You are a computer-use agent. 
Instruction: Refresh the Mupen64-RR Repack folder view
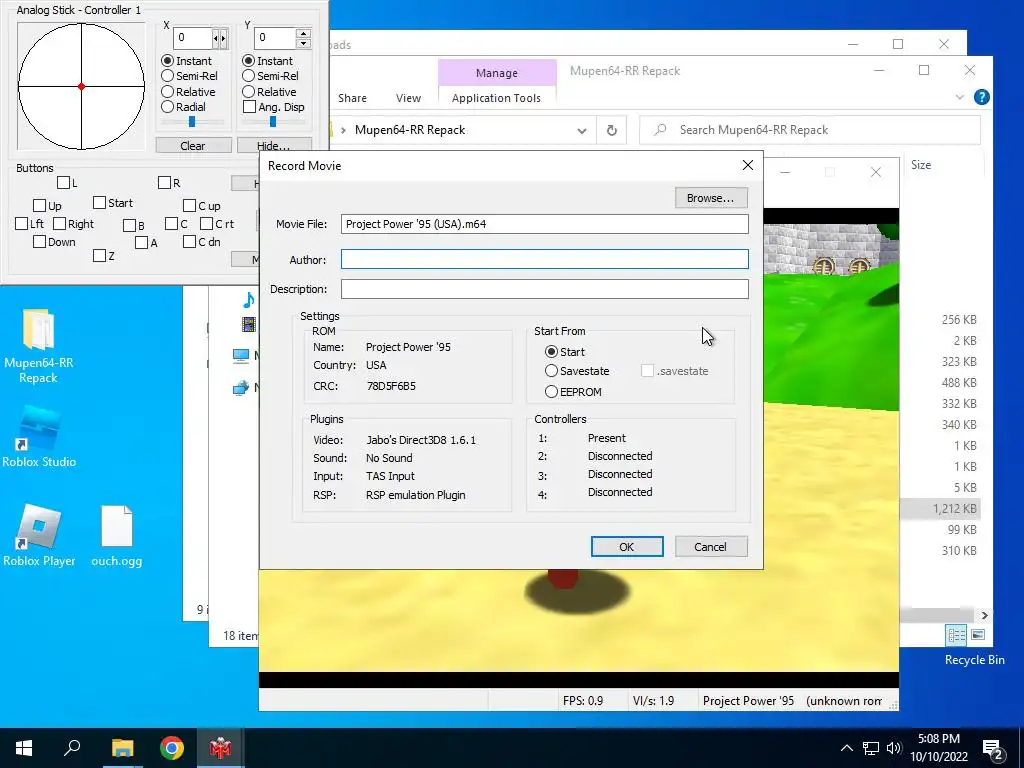click(611, 130)
